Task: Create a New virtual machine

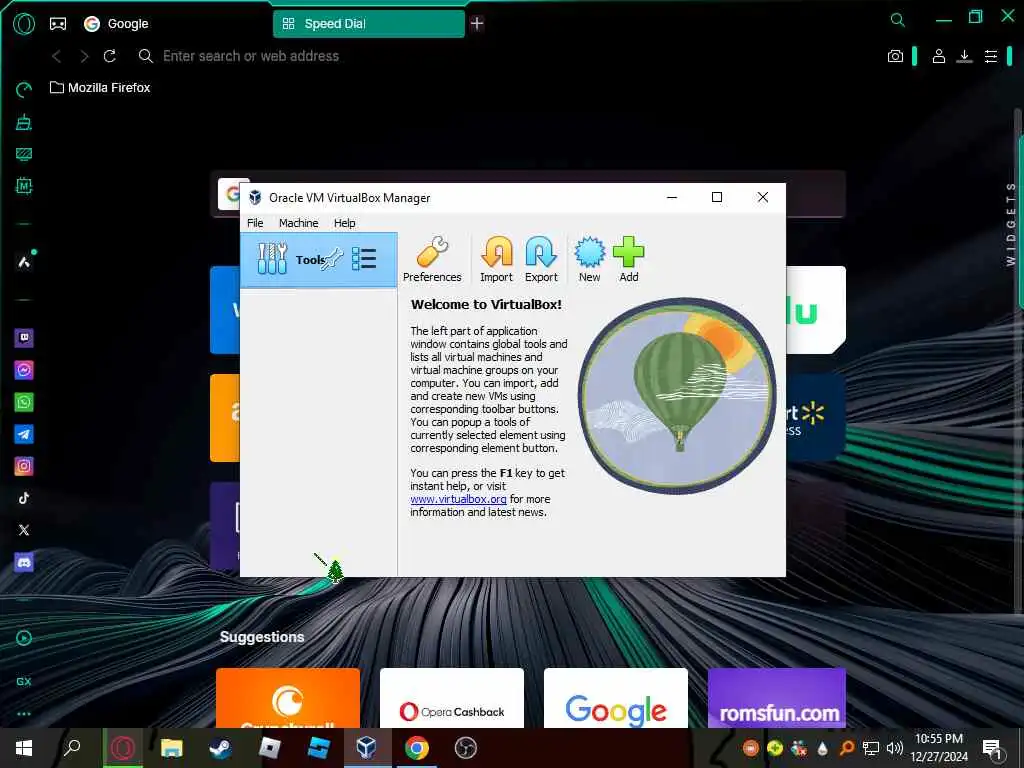Action: tap(589, 259)
